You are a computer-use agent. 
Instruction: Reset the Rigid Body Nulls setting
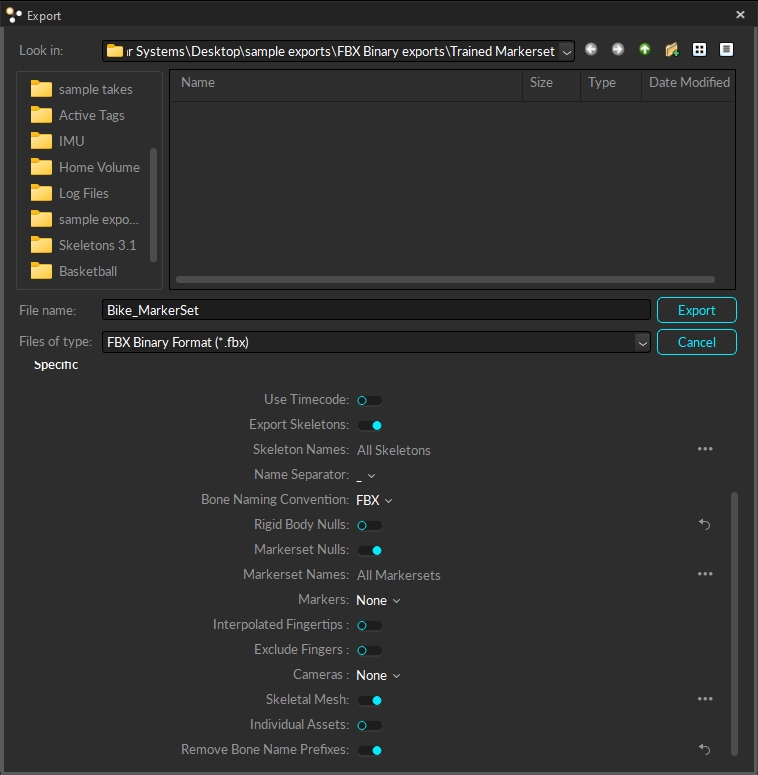tap(704, 524)
